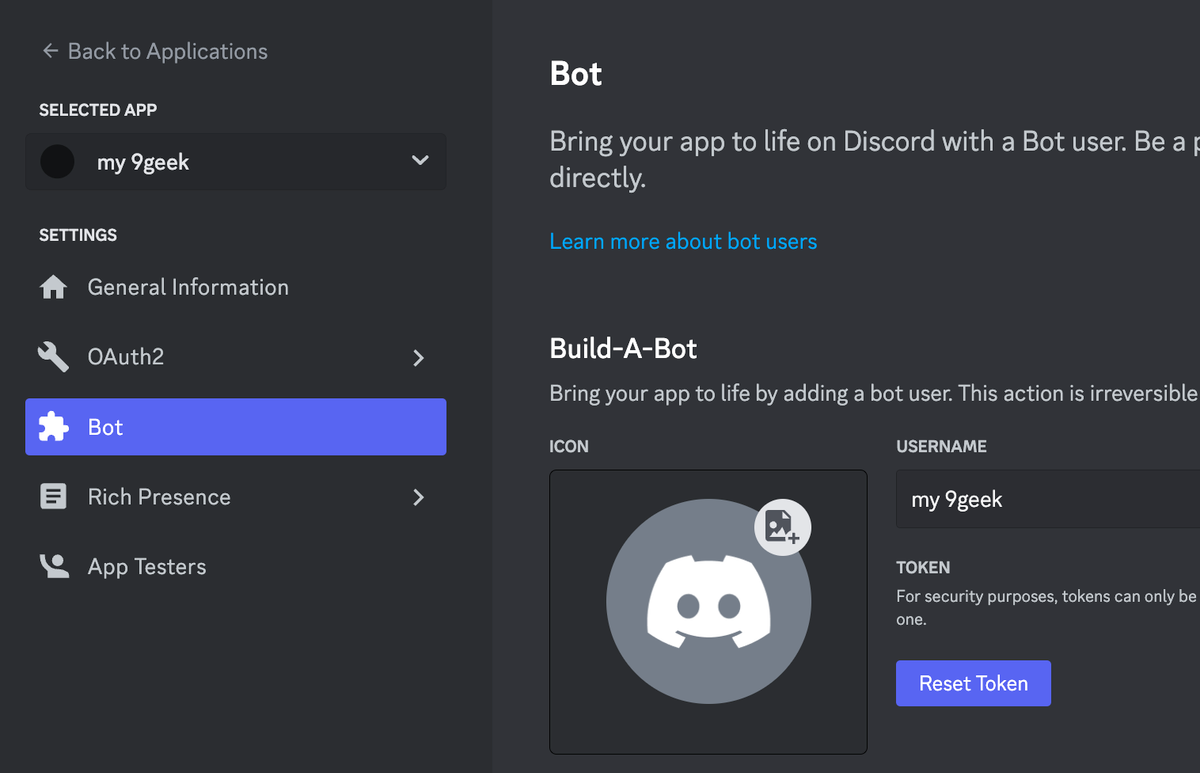Click the Build-A-Bot section heading

click(623, 348)
